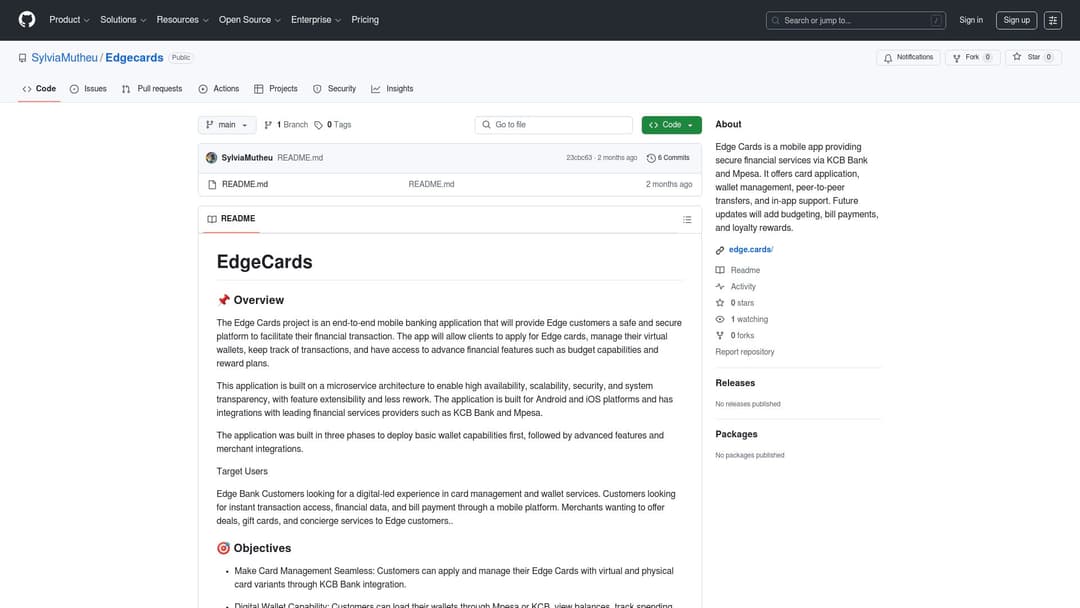Open the Enterprise dropdown menu
The width and height of the screenshot is (1080, 608).
[316, 20]
